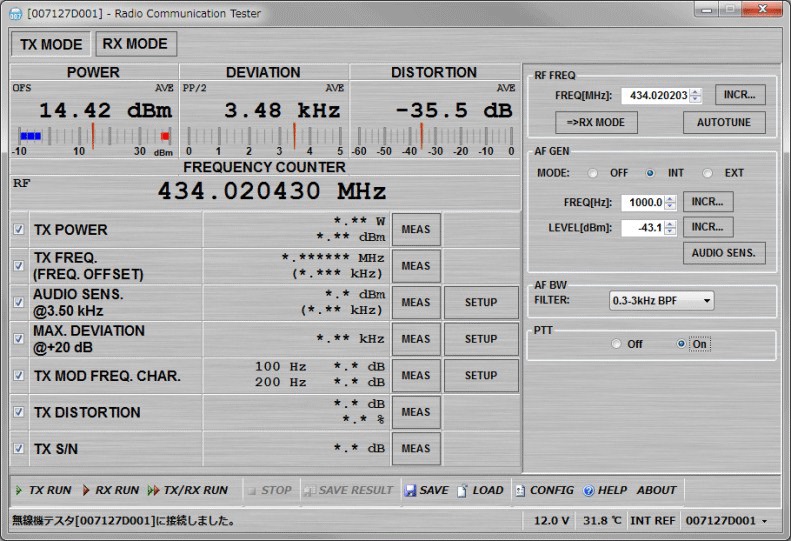The width and height of the screenshot is (791, 541).
Task: Click the RF FREQ spinner arrows
Action: (696, 96)
